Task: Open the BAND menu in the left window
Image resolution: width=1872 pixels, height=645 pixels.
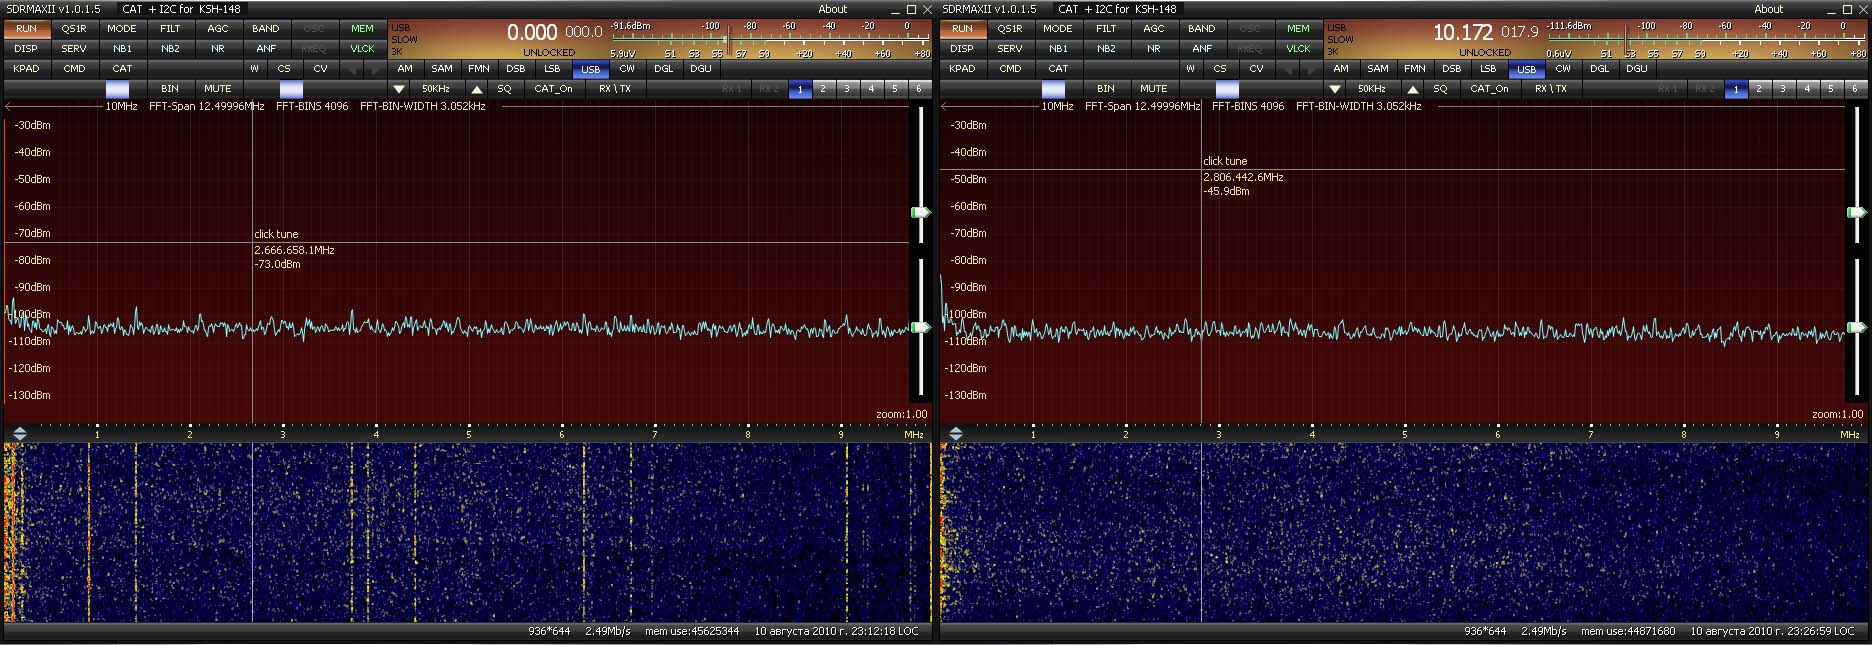Action: (266, 29)
